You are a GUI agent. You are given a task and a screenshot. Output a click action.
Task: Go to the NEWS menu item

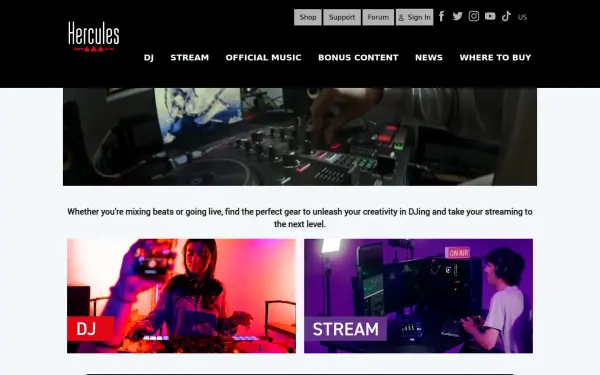[429, 58]
